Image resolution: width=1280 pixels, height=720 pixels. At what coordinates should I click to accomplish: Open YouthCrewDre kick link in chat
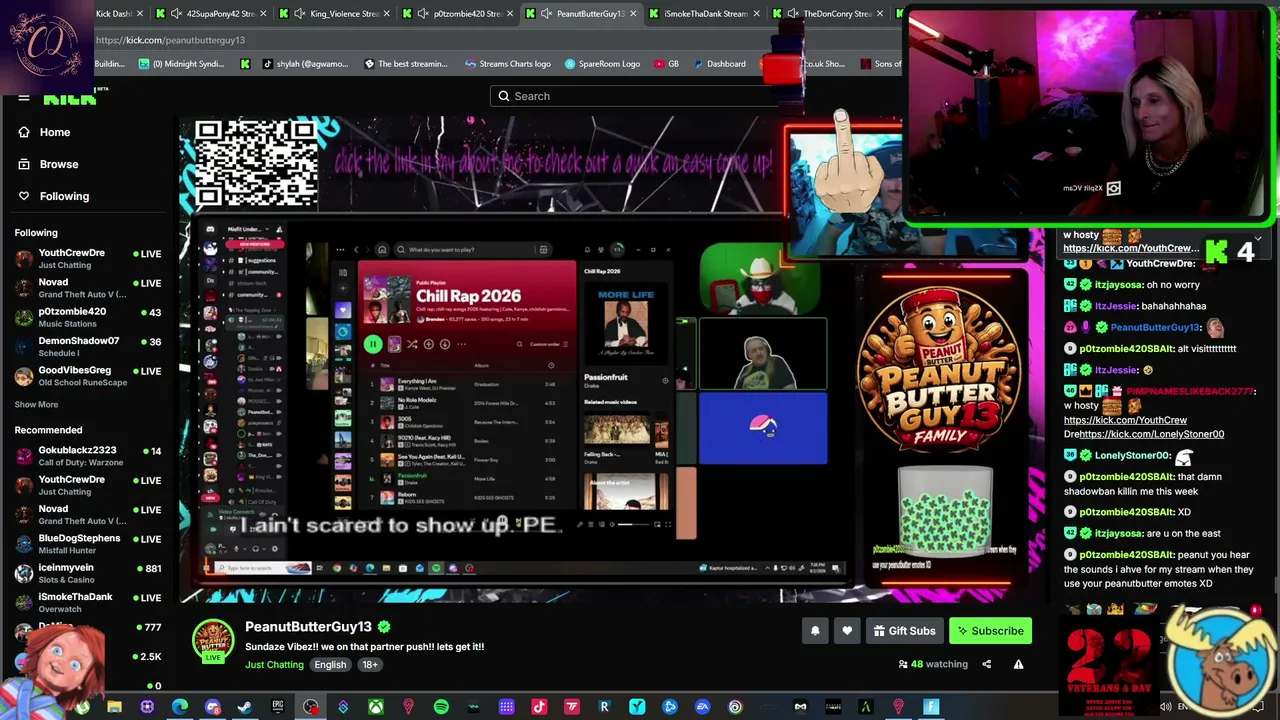tap(1125, 420)
